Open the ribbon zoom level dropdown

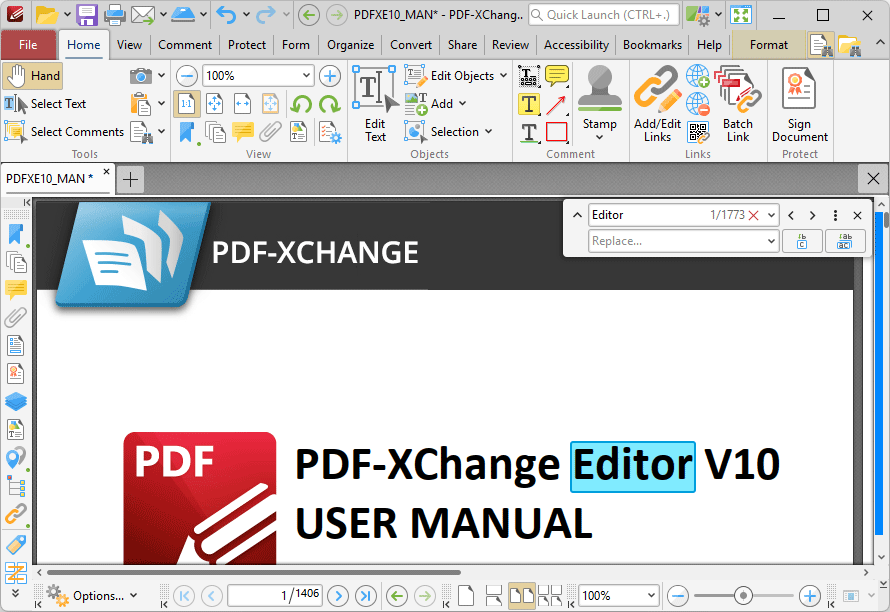[x=306, y=76]
